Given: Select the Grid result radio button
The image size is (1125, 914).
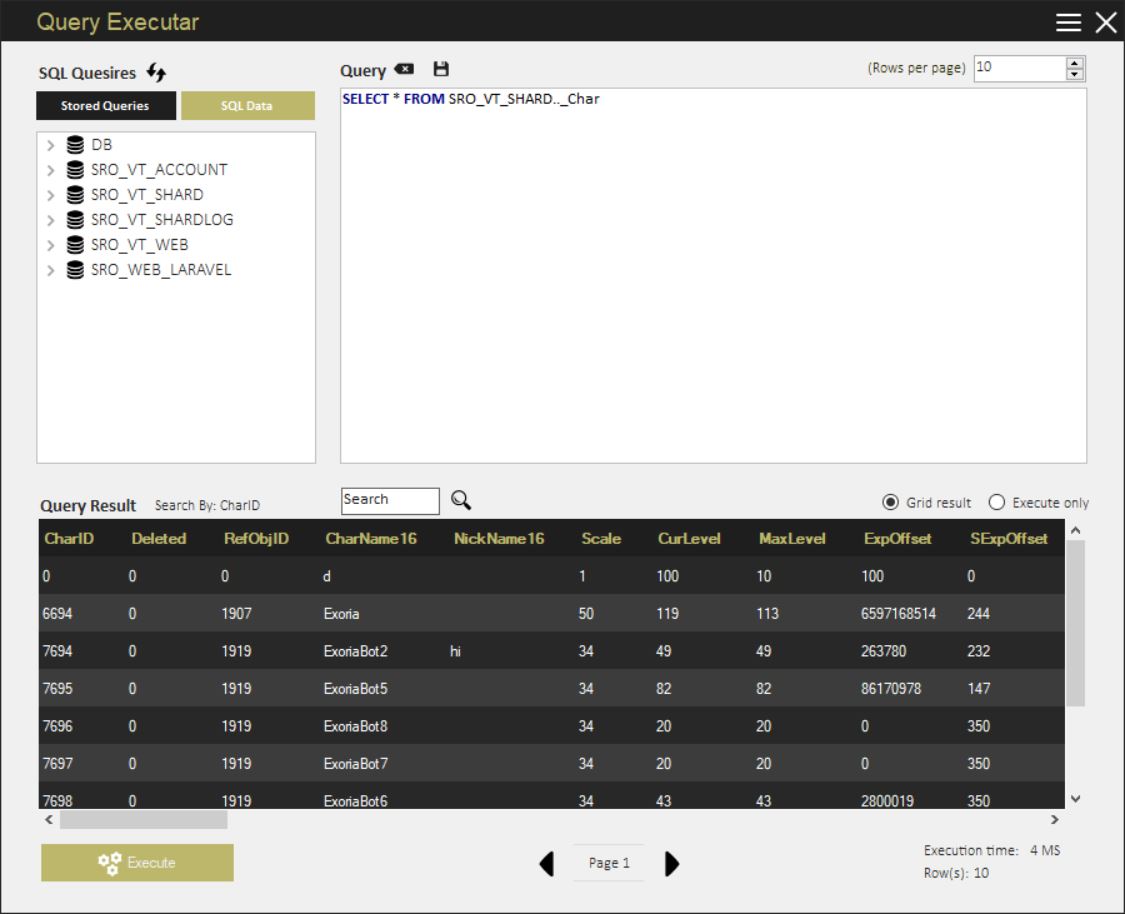Looking at the screenshot, I should 890,503.
